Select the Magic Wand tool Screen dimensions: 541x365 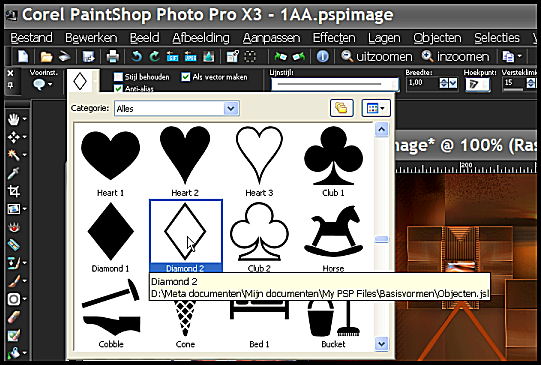pos(13,155)
